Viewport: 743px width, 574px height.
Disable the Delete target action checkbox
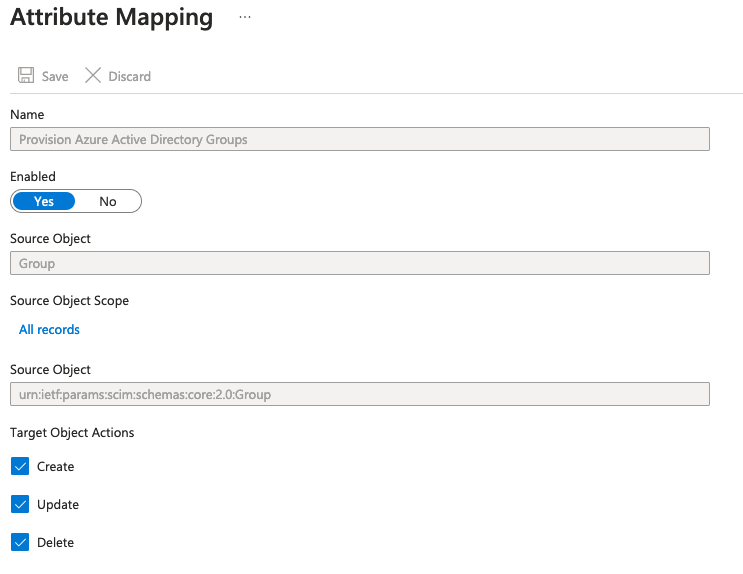[x=20, y=543]
